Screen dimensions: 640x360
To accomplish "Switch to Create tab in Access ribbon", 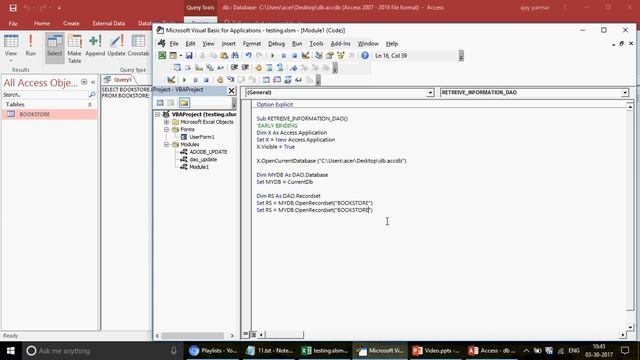I will (71, 23).
